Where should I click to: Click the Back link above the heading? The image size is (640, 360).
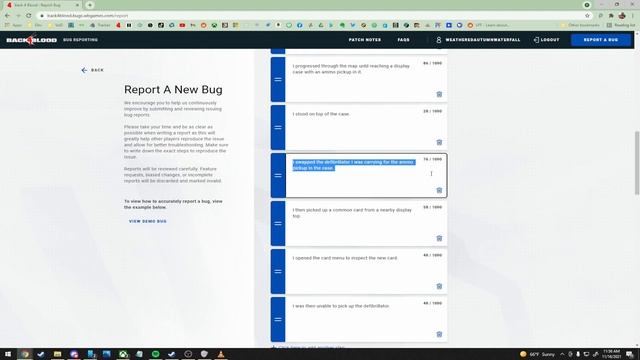93,70
